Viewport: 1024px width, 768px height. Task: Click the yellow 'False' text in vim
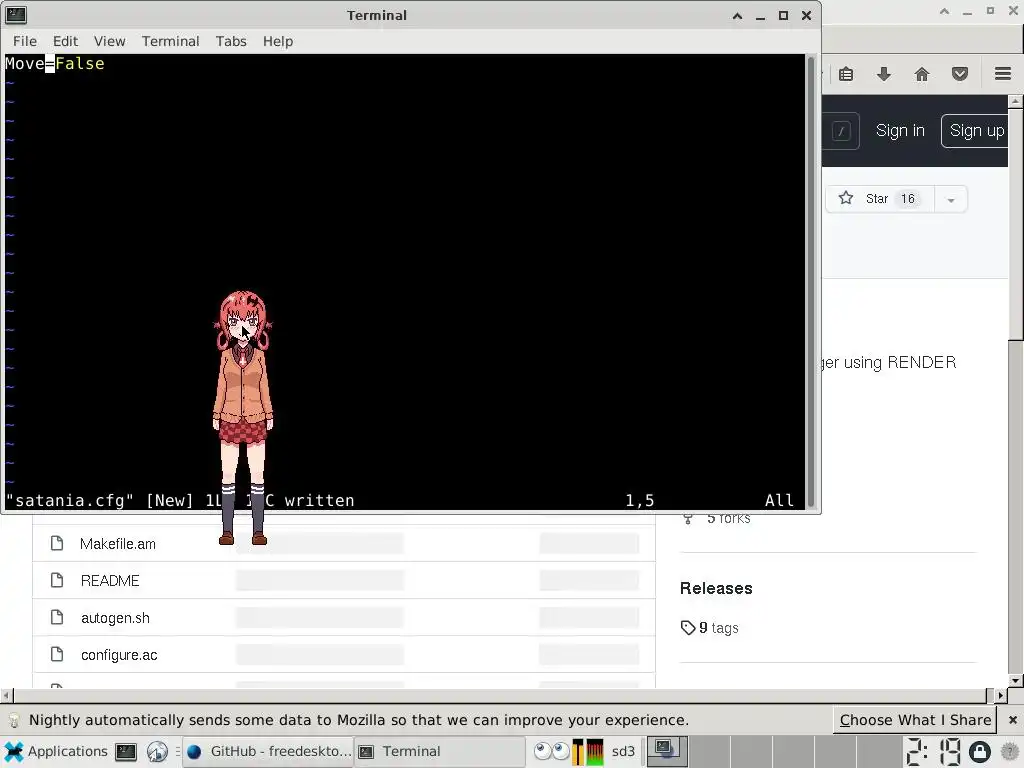pyautogui.click(x=80, y=63)
